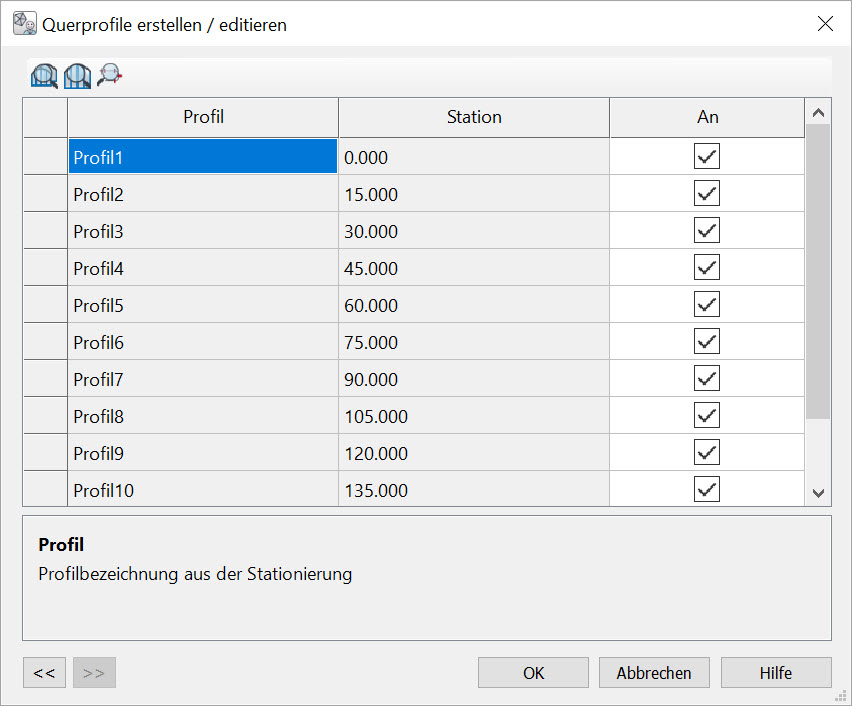The width and height of the screenshot is (852, 706).
Task: Select the row header of Profil6
Action: pyautogui.click(x=45, y=342)
